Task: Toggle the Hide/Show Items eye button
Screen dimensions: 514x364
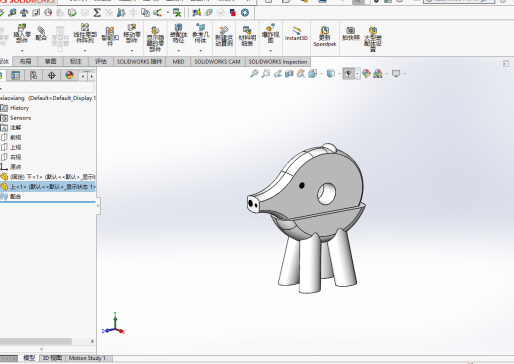Action: [x=348, y=74]
